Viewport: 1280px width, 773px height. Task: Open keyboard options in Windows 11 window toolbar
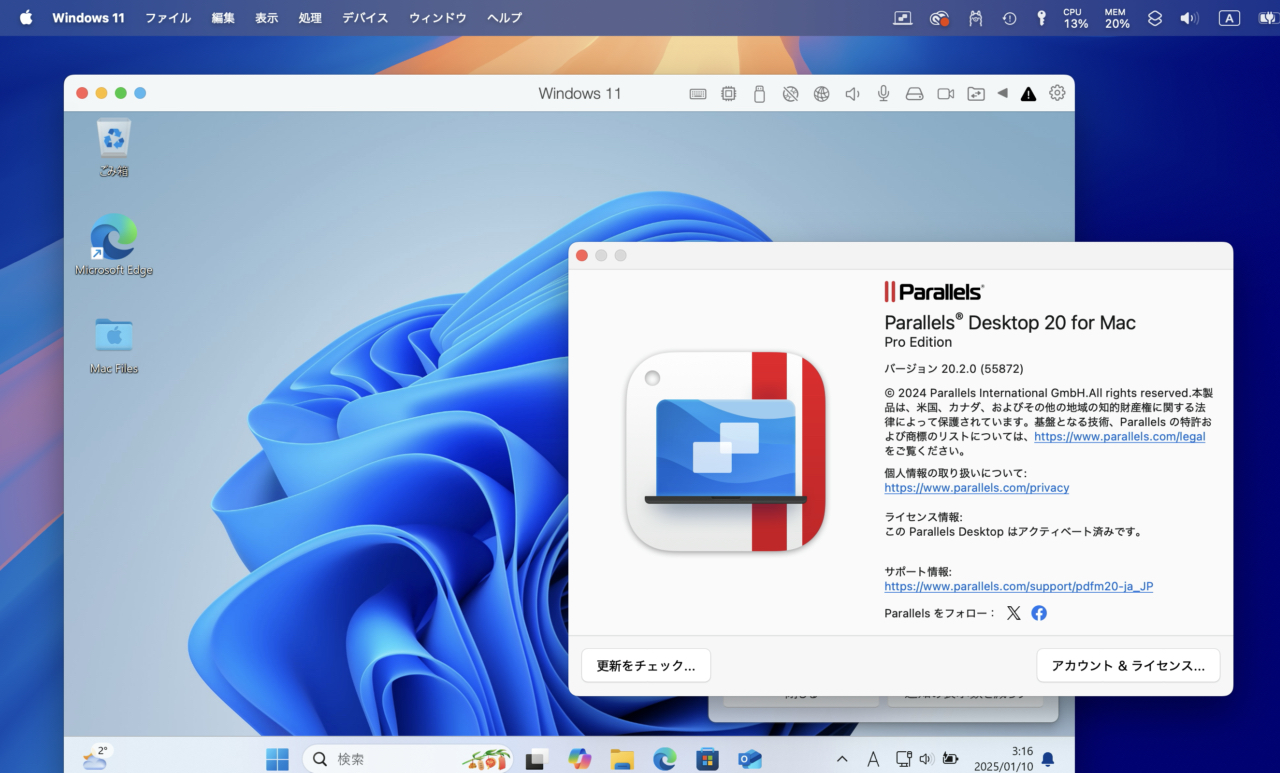tap(698, 94)
